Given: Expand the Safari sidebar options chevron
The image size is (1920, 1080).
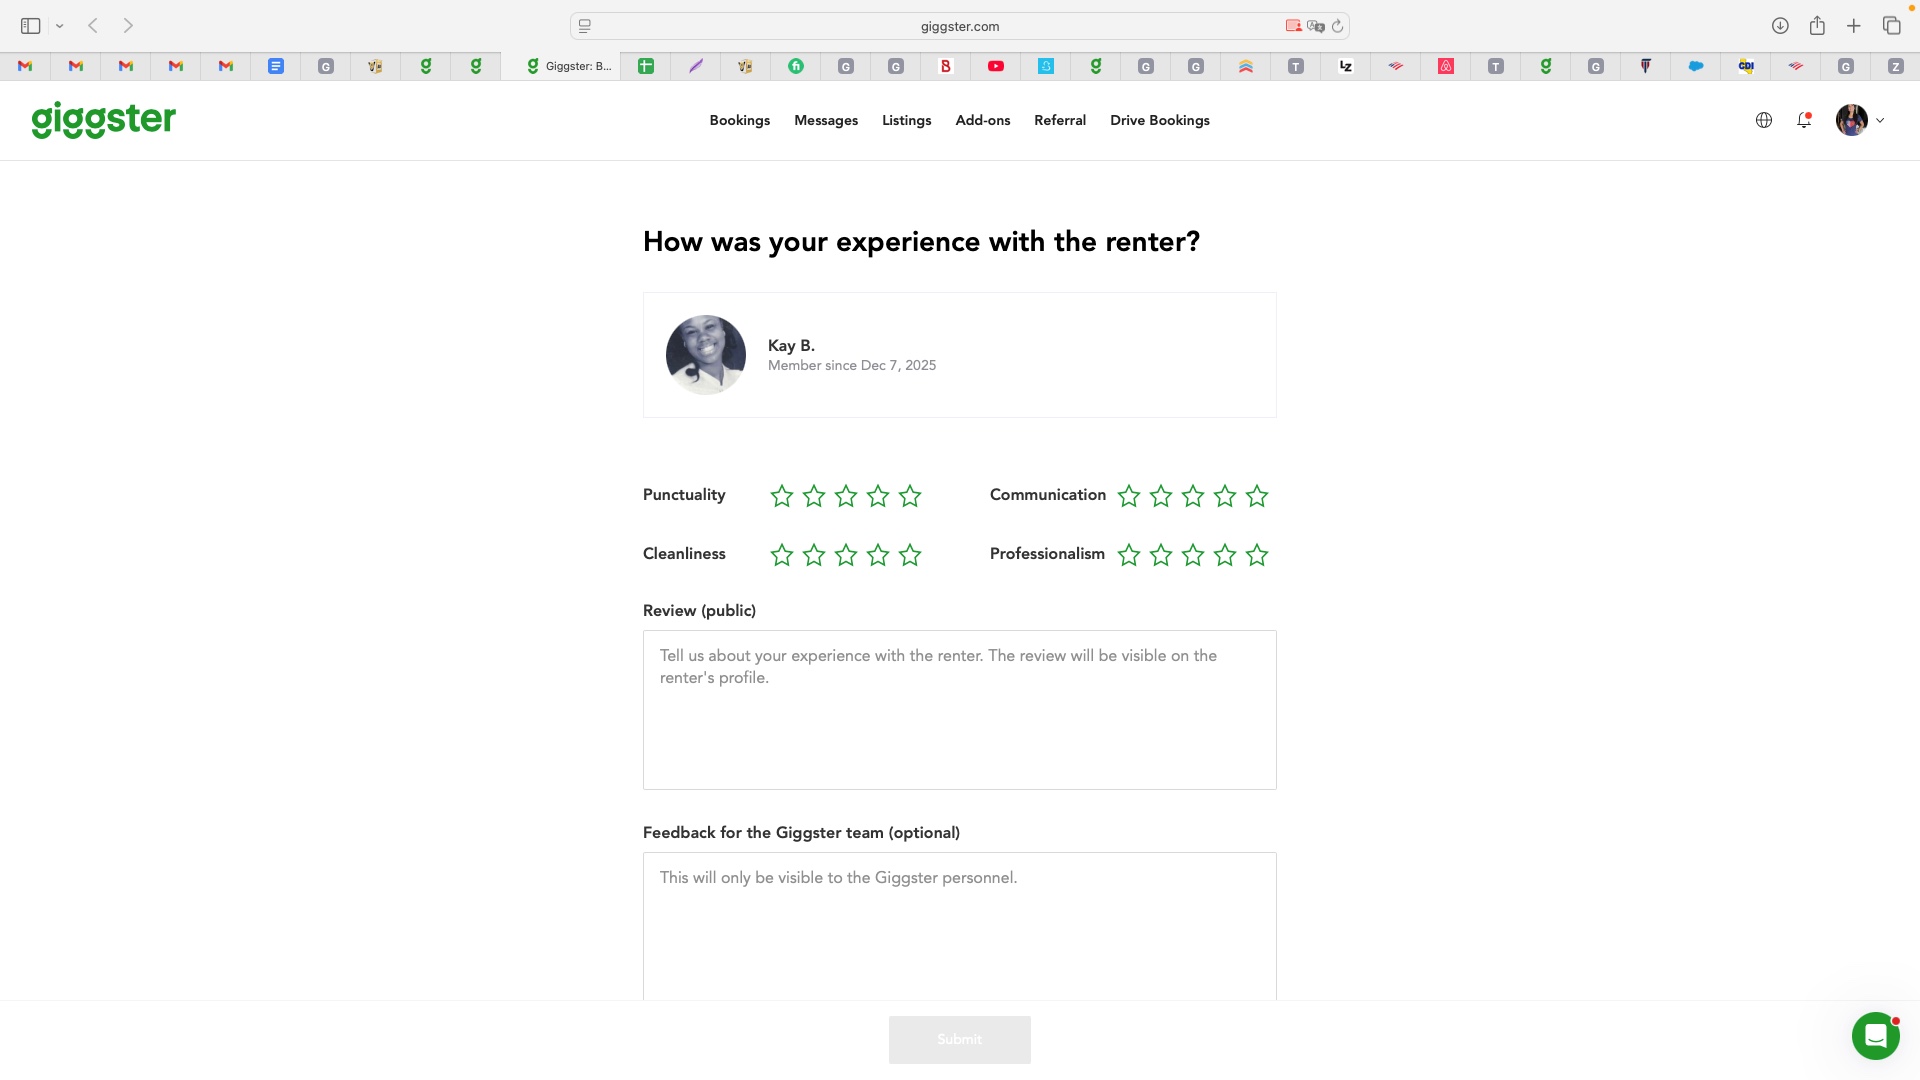Looking at the screenshot, I should (x=60, y=26).
